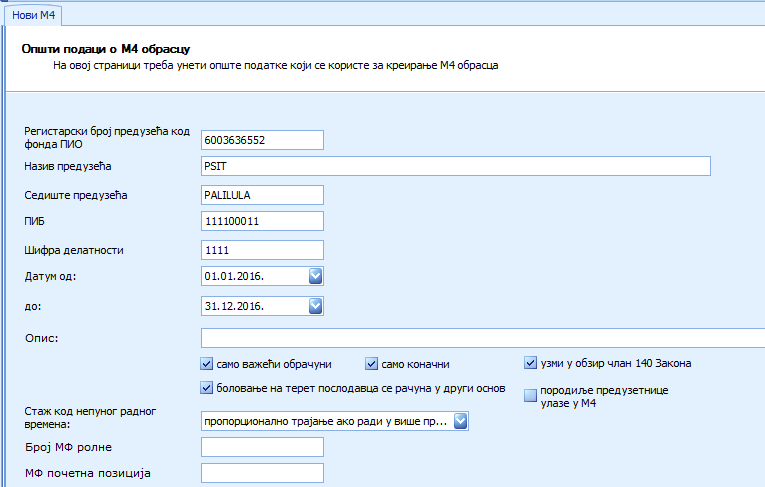
Task: Focus the МФ почетна позиција field
Action: click(x=262, y=473)
